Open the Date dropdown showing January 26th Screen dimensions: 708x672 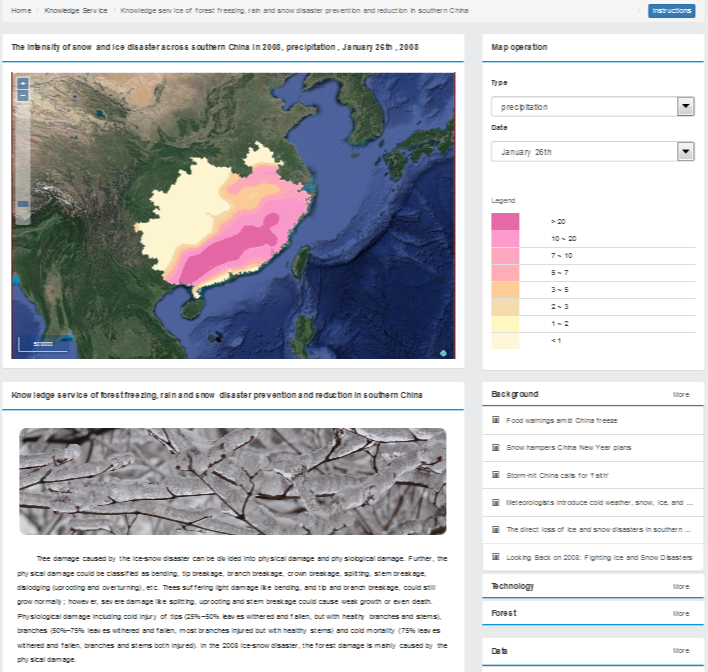[592, 152]
